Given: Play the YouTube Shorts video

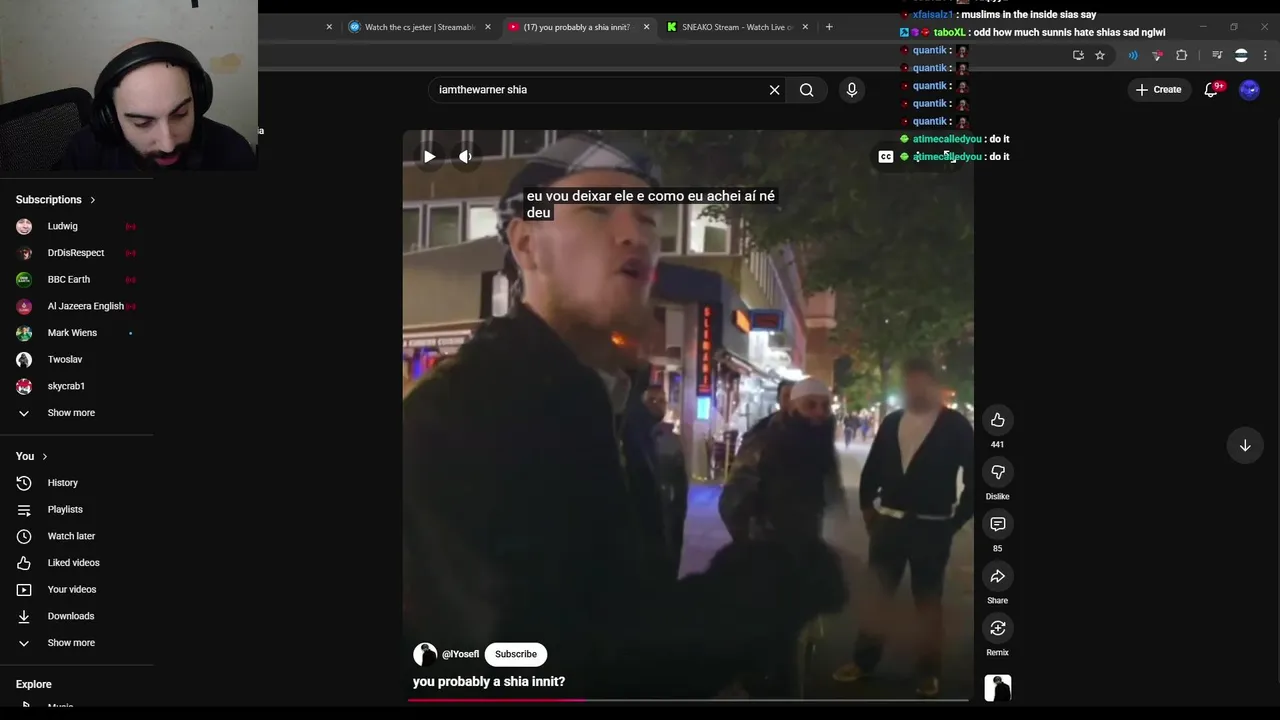Looking at the screenshot, I should pyautogui.click(x=429, y=156).
